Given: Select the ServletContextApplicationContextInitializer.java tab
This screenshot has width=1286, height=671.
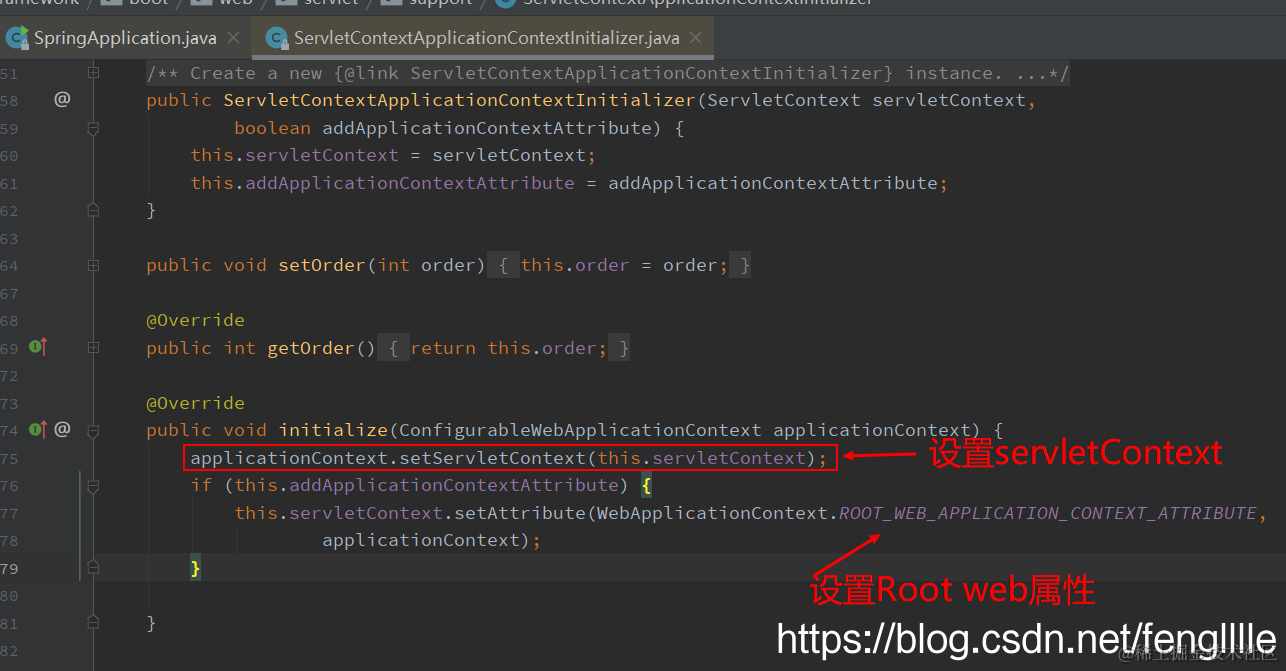Looking at the screenshot, I should pyautogui.click(x=485, y=38).
